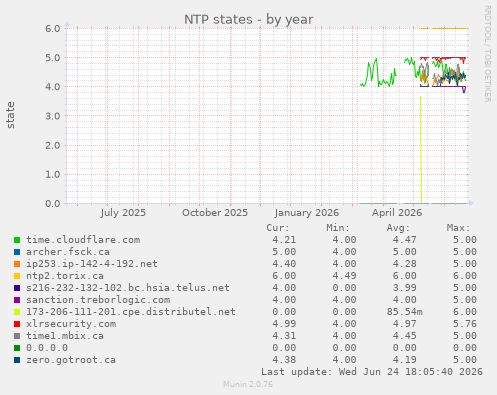Click the January 2026 x-axis label
The width and height of the screenshot is (497, 395).
coord(307,213)
